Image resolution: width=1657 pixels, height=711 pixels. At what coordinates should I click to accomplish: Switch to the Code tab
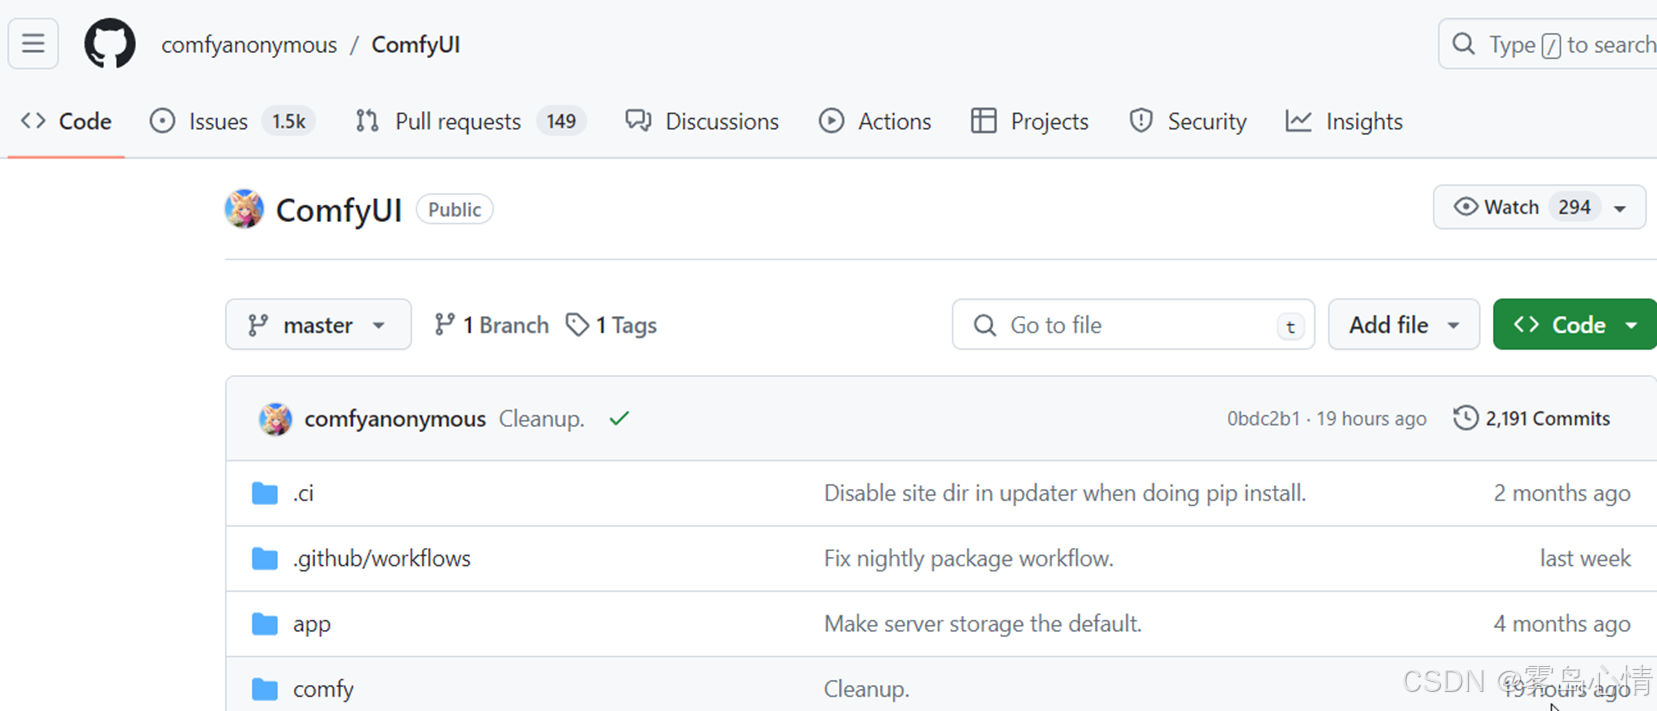(x=66, y=121)
